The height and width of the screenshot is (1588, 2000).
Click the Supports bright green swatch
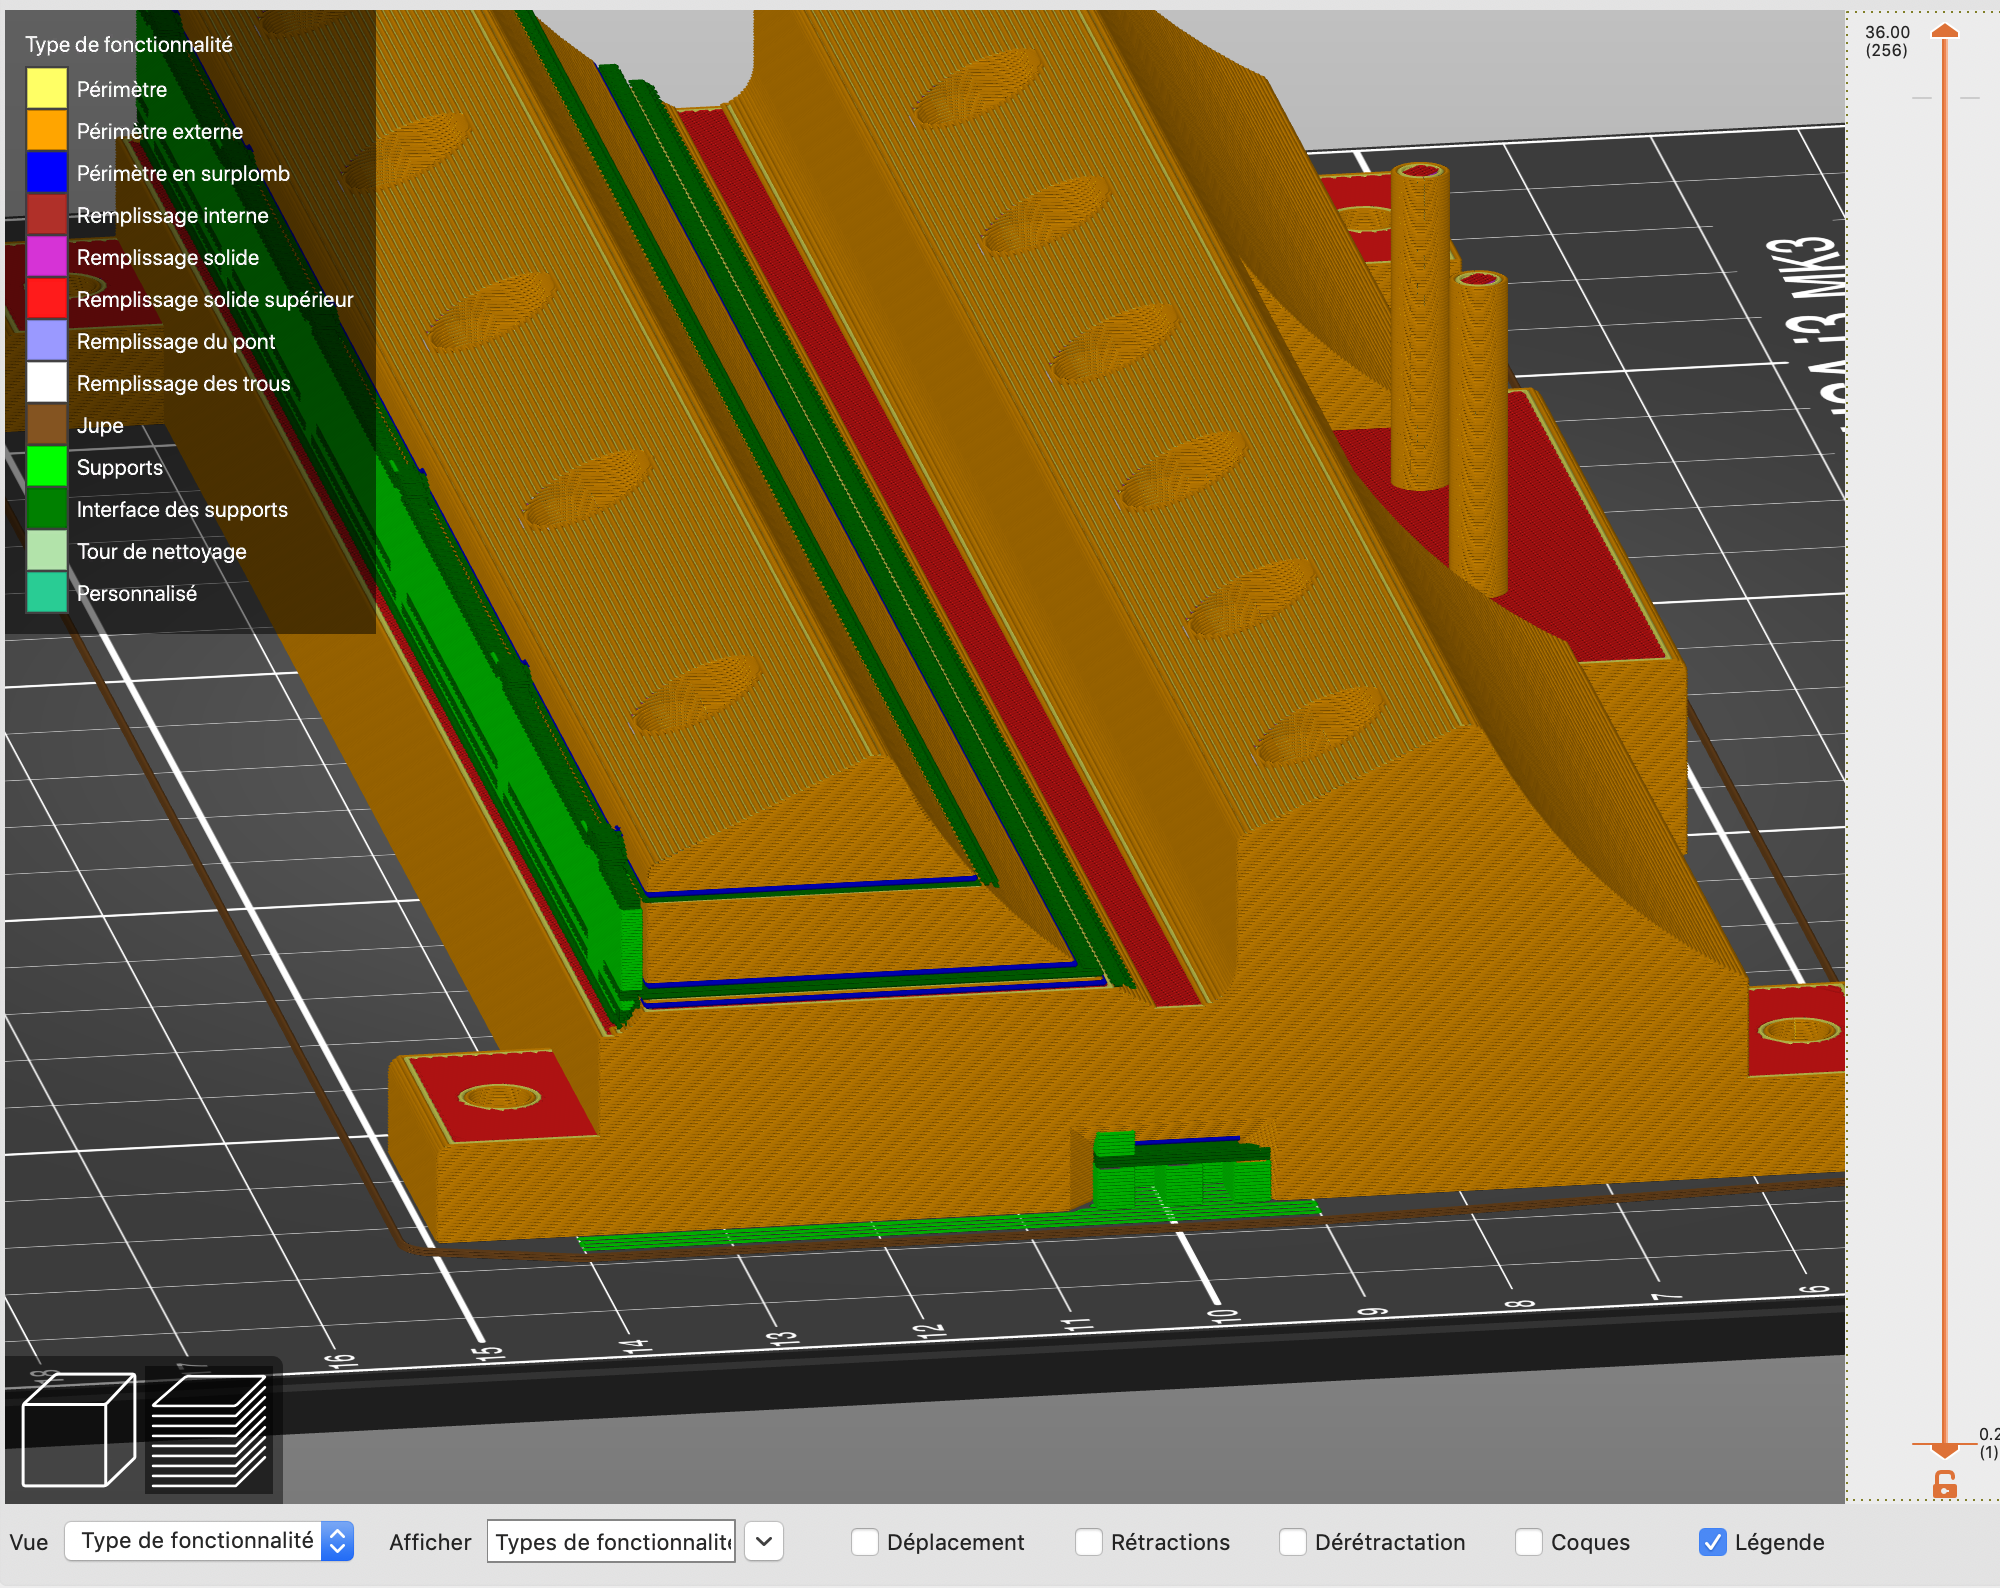(46, 466)
